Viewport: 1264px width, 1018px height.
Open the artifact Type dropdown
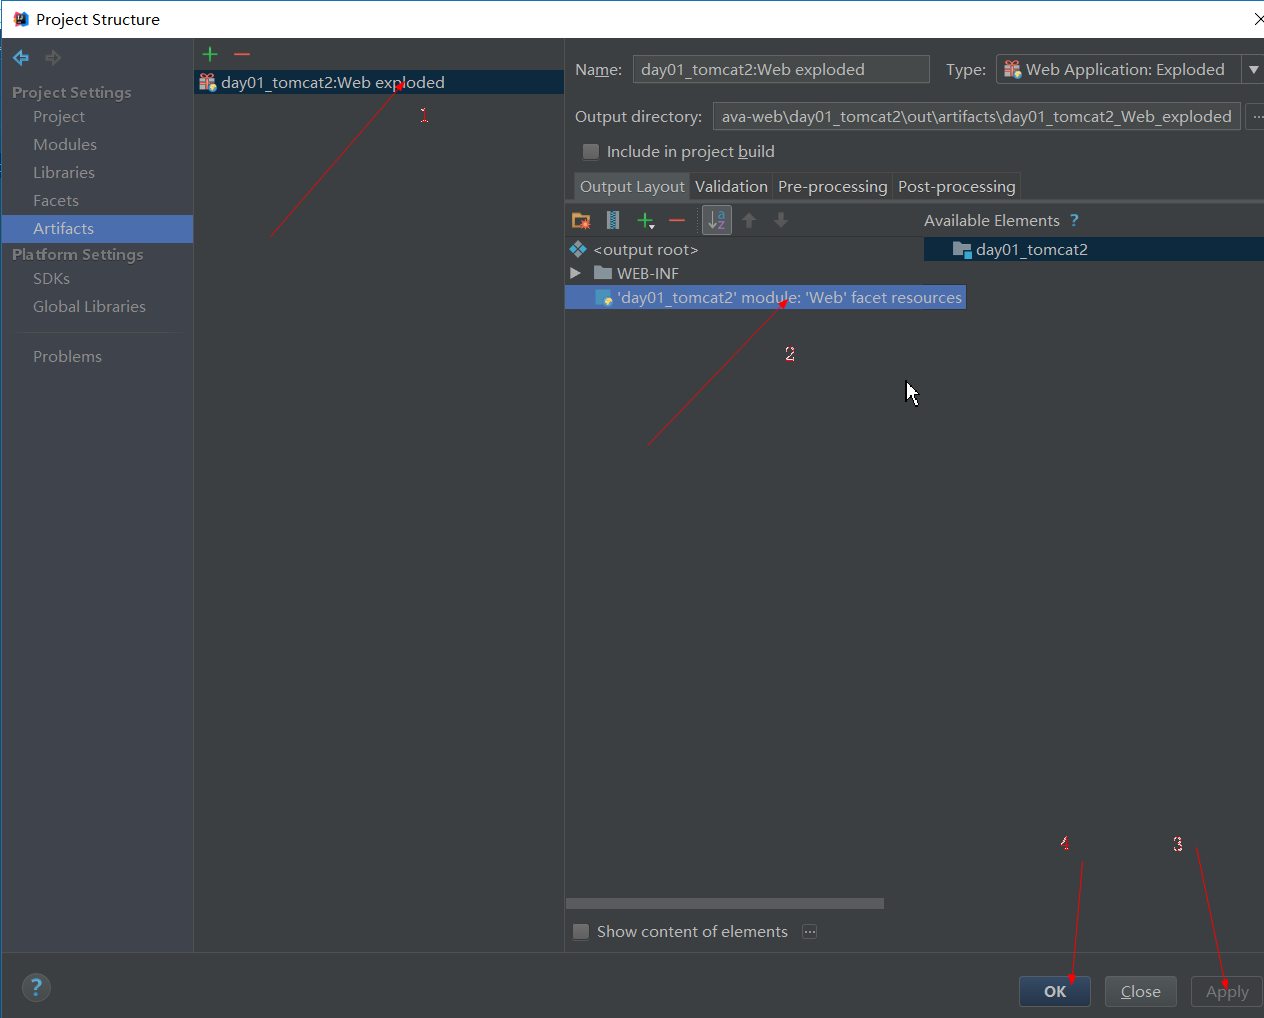point(1253,70)
